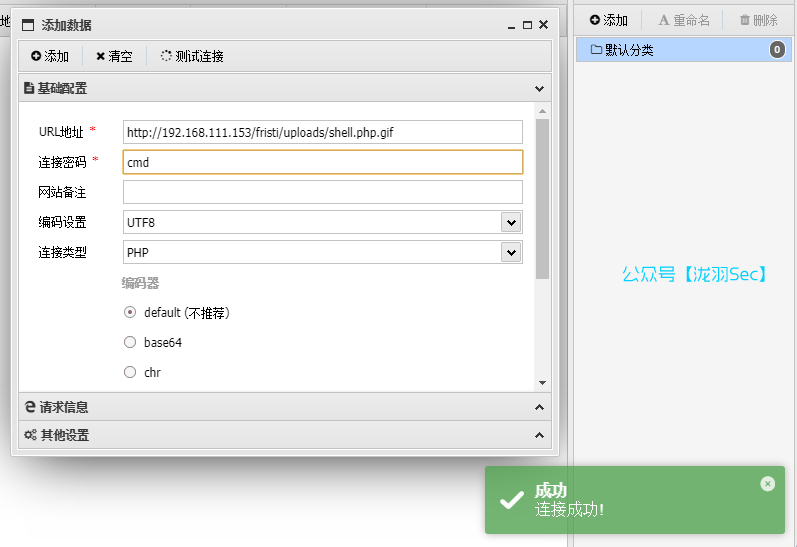Close the green success notification

(767, 484)
